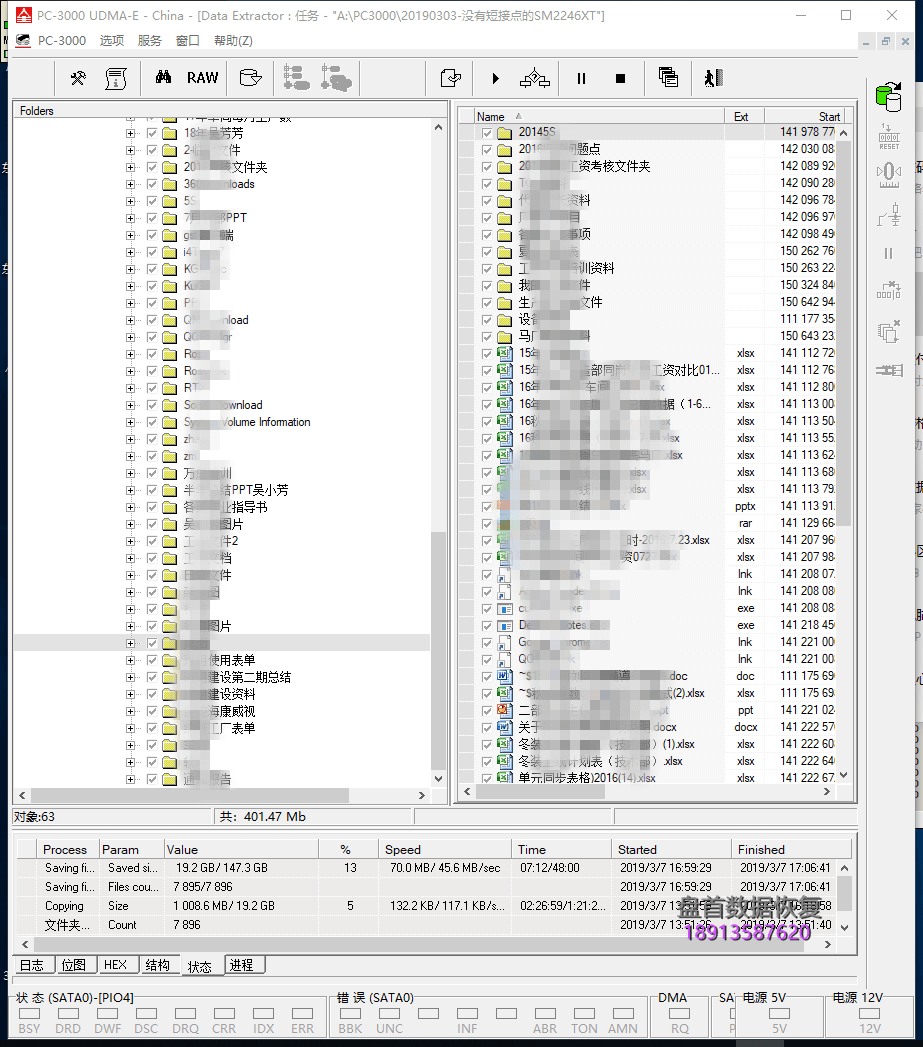Stop the running task with stop button
The image size is (923, 1047).
click(620, 79)
